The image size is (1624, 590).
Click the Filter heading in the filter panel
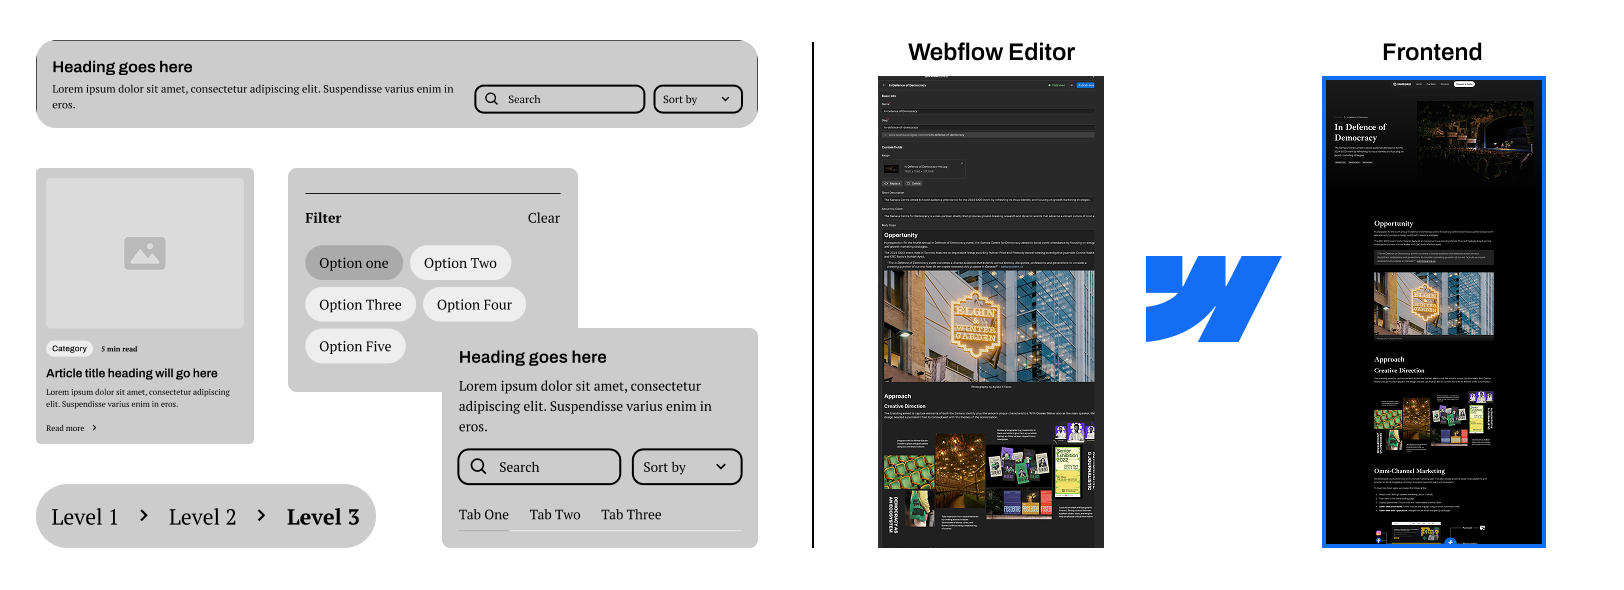323,218
